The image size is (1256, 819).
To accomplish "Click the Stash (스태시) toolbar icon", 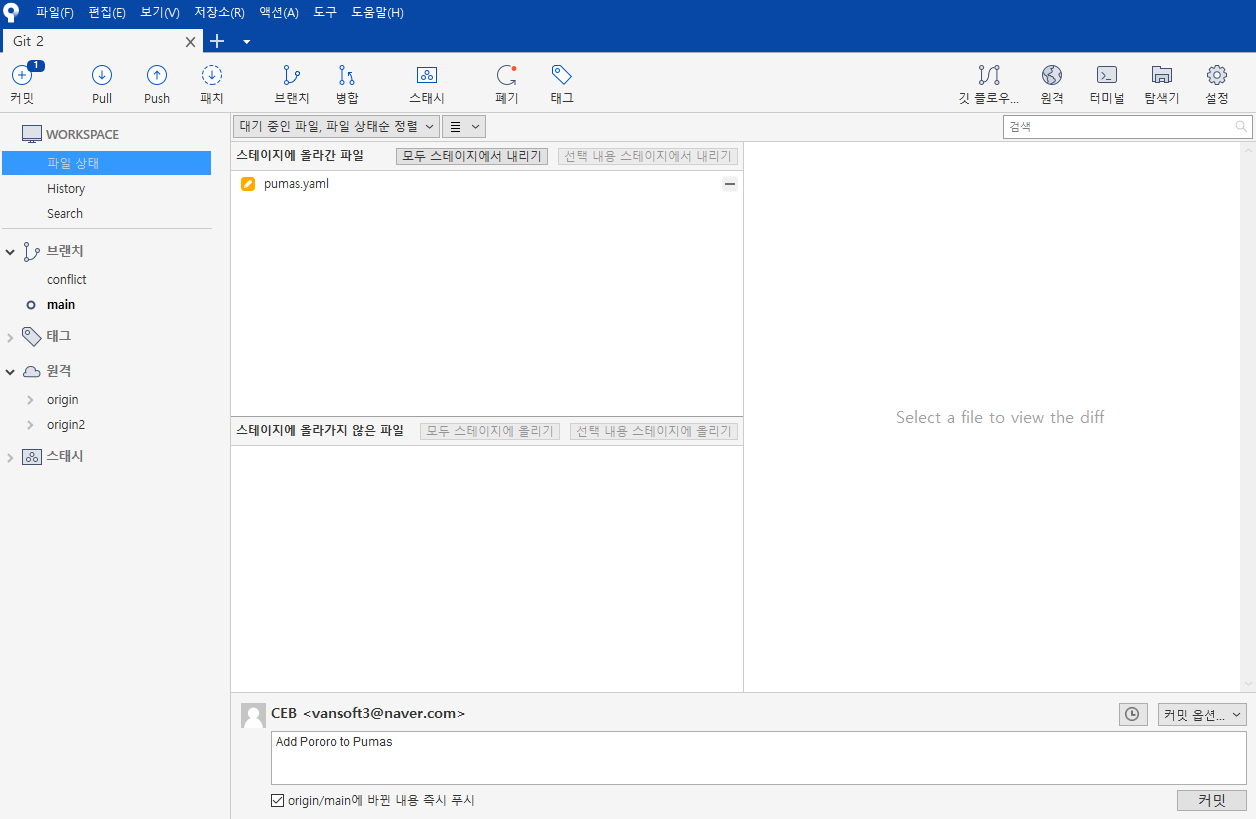I will click(x=427, y=75).
